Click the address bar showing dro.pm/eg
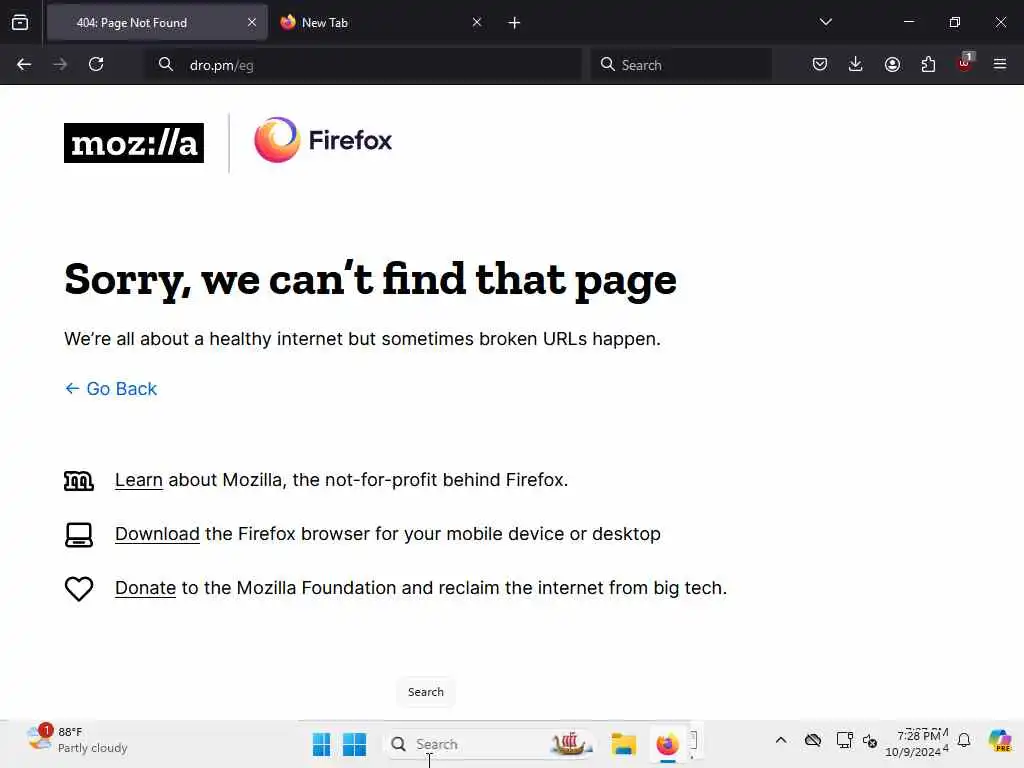The height and width of the screenshot is (768, 1024). 363,65
